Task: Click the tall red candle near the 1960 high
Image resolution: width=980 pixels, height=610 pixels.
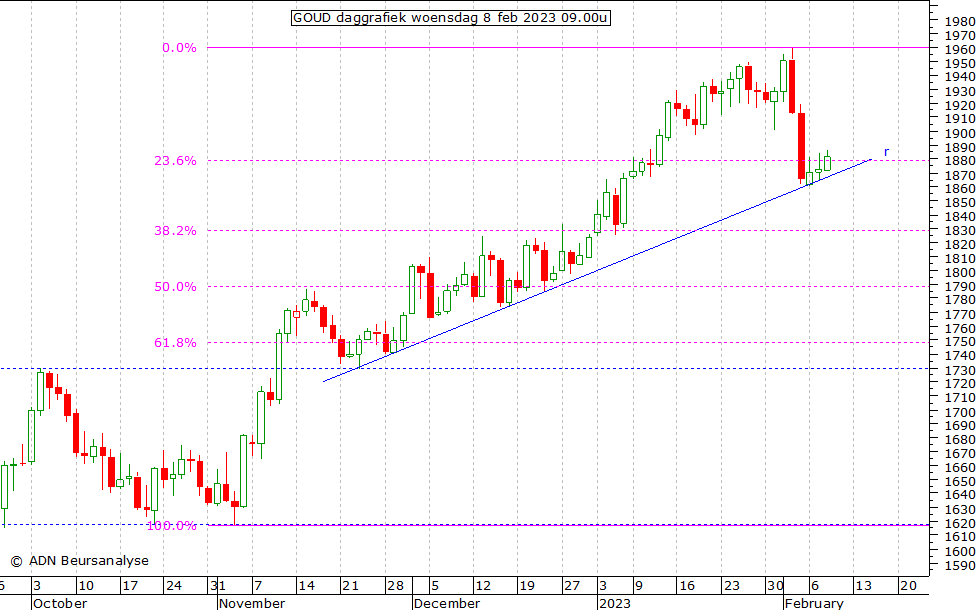Action: click(792, 86)
